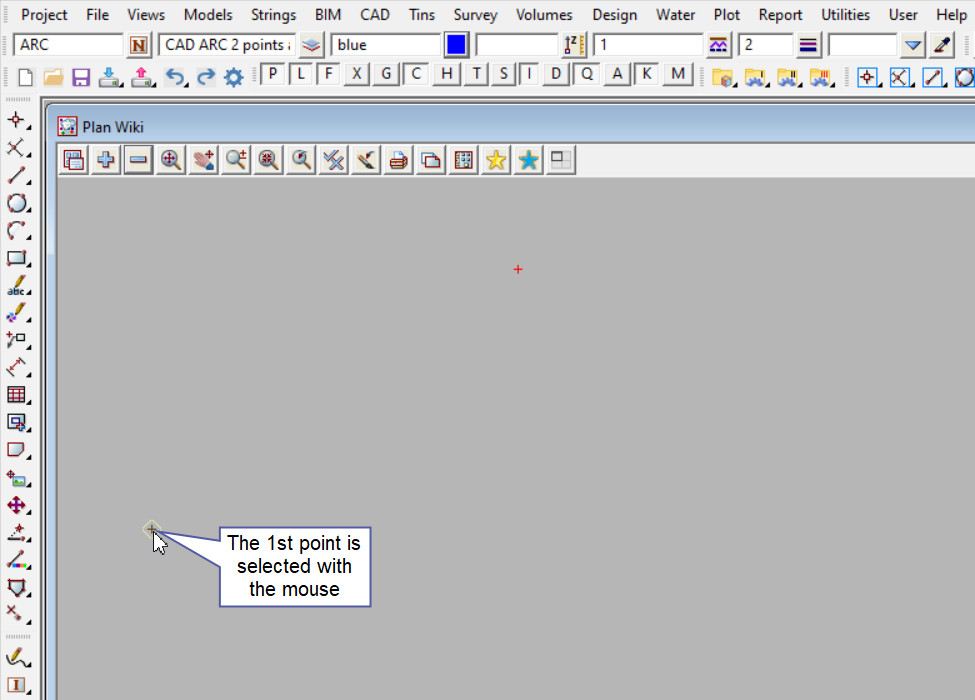Toggle the G snap button
This screenshot has width=975, height=700.
(x=386, y=74)
